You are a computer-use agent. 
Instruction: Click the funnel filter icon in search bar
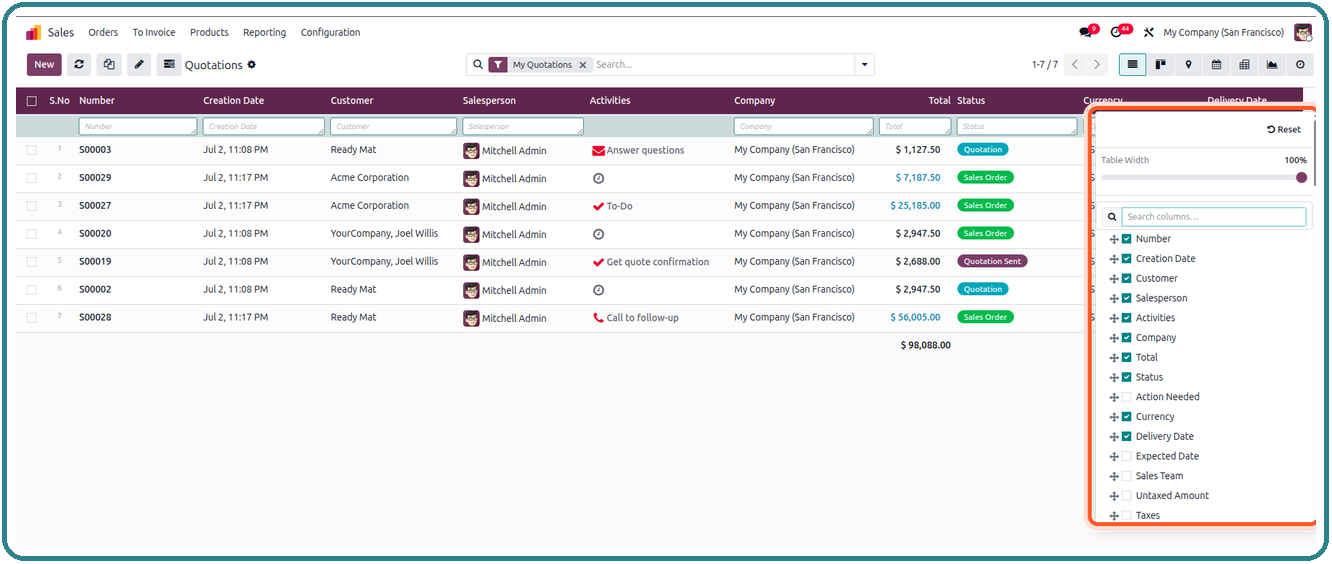(x=498, y=65)
